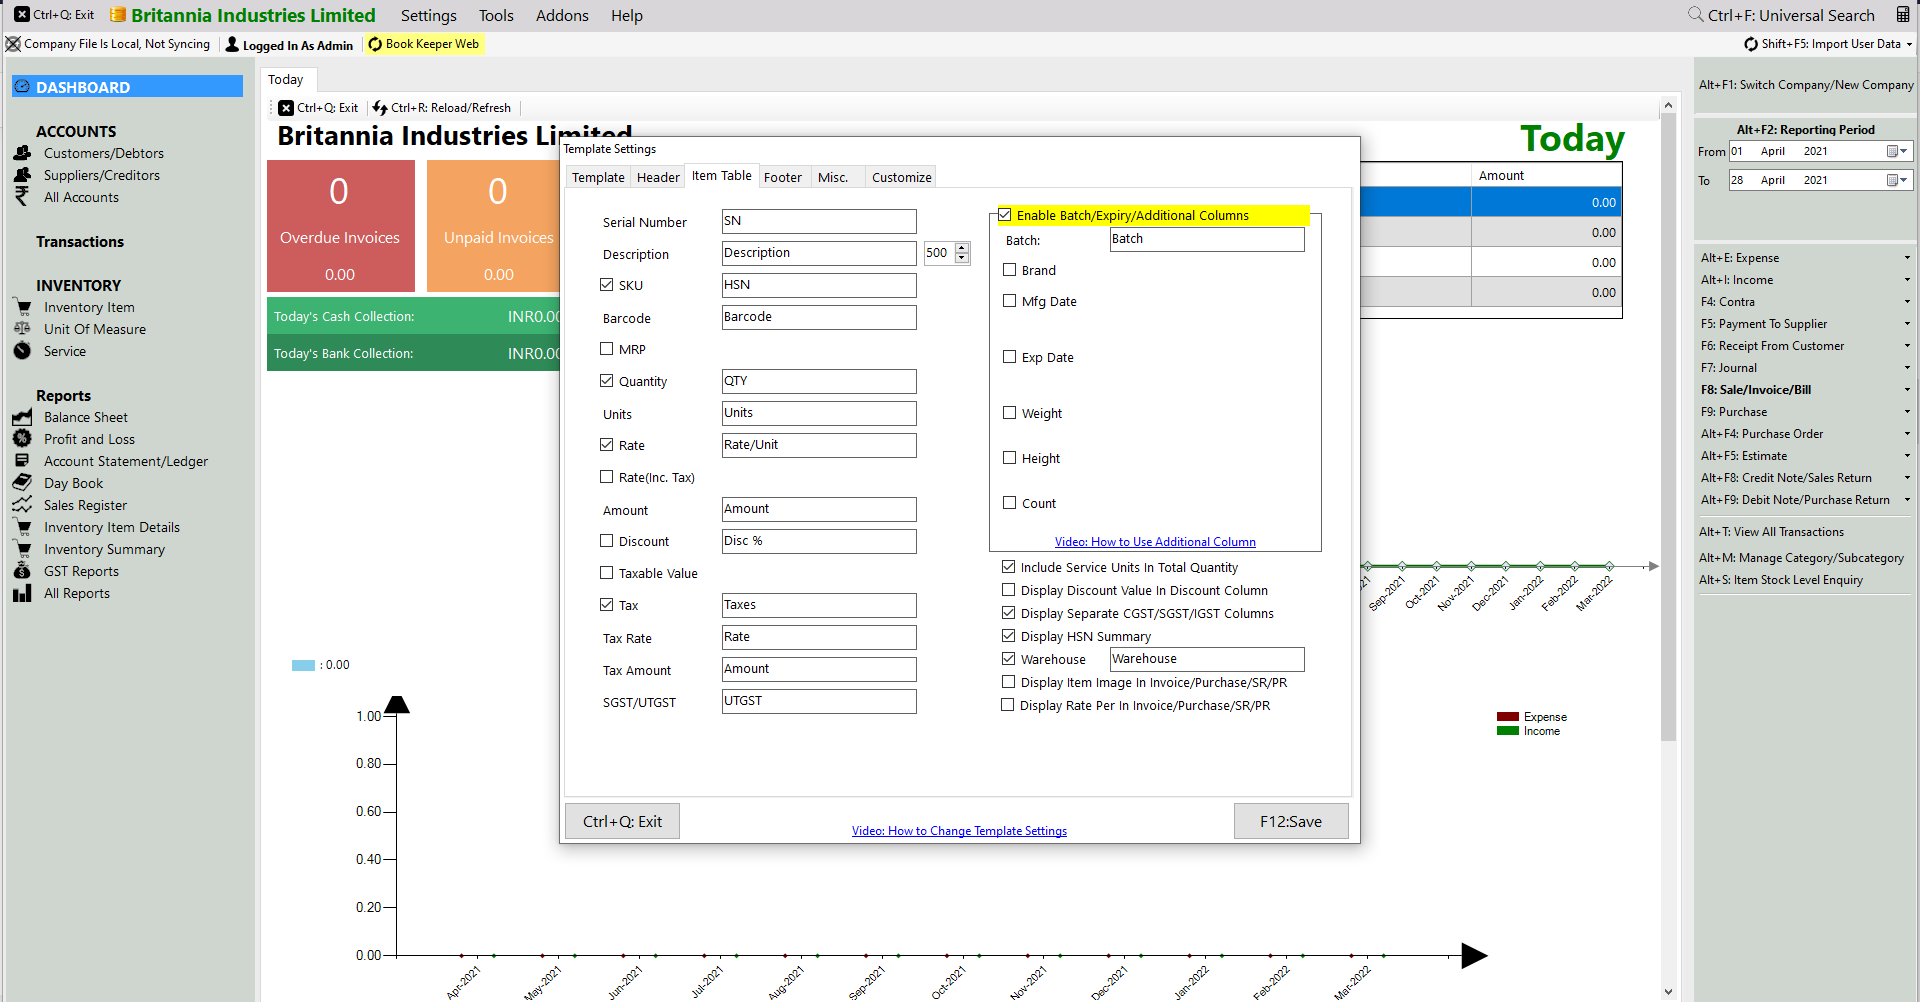This screenshot has width=1920, height=1002.
Task: Uncheck Enable Batch/Expiry/Additional Columns
Action: click(x=1005, y=215)
